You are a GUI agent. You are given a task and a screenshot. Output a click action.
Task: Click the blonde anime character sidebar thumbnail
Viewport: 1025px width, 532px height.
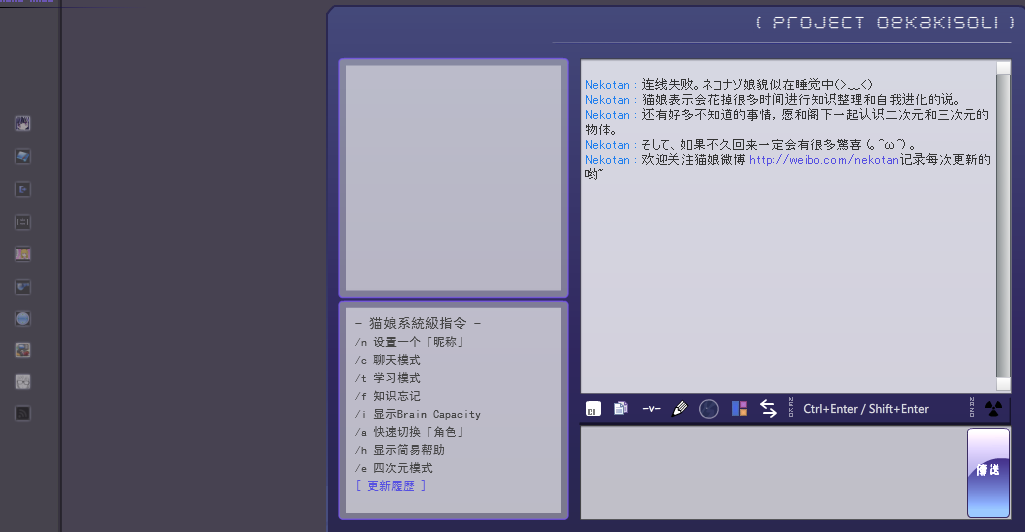click(x=23, y=254)
